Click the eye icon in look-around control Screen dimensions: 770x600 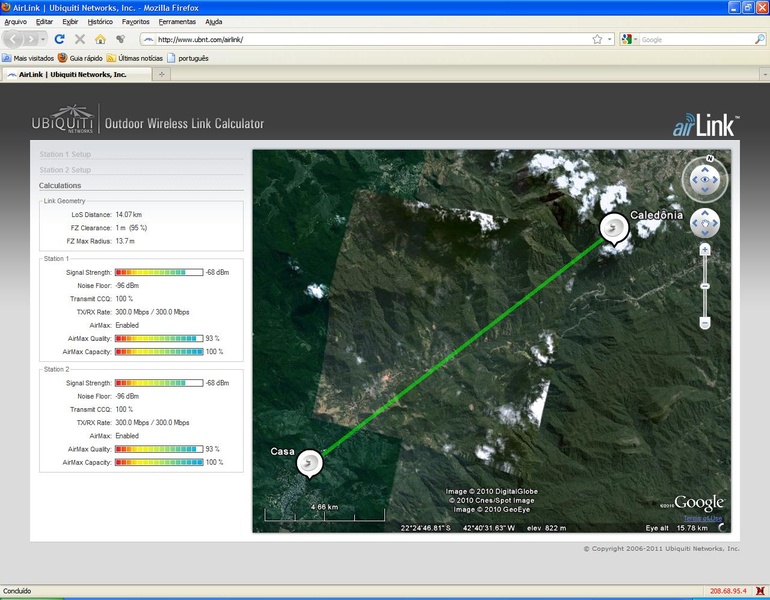(x=705, y=180)
